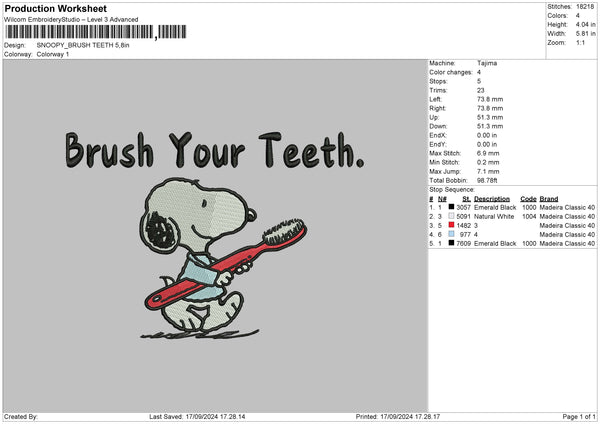Click the Max Stitch value '6.9 mm'

coord(488,153)
